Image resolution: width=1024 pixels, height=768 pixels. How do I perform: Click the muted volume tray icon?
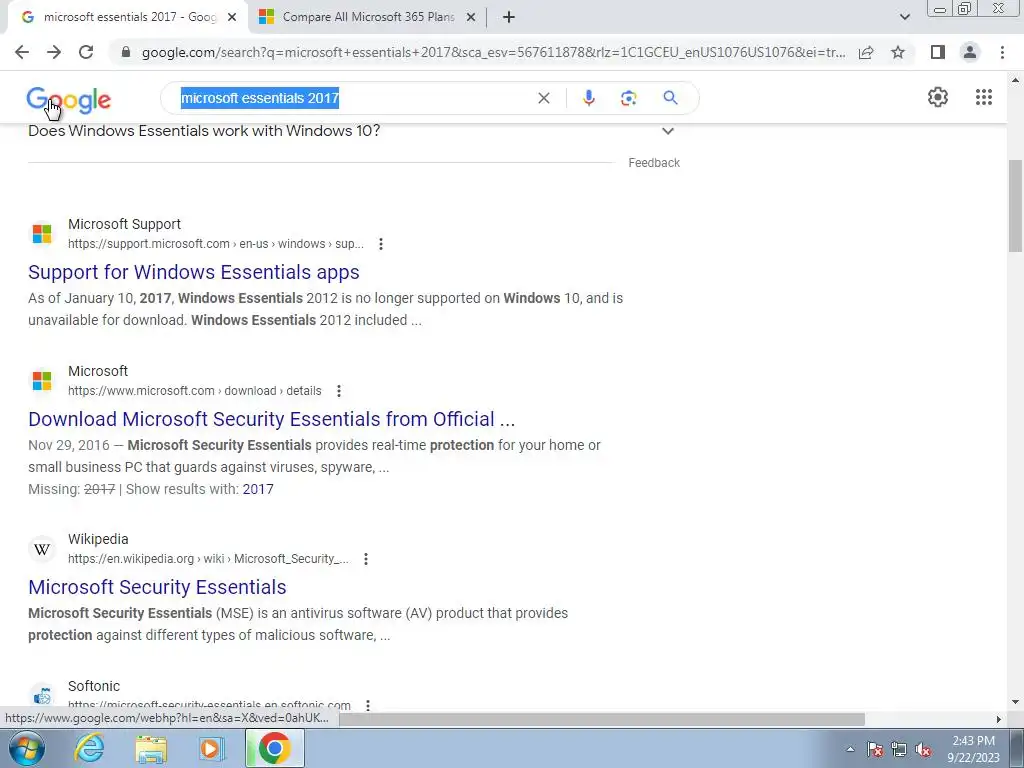pos(923,749)
